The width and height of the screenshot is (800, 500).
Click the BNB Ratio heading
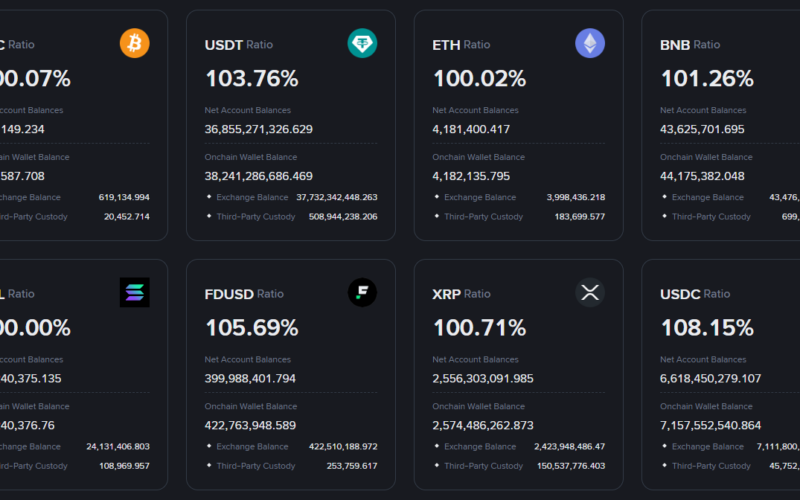(690, 45)
